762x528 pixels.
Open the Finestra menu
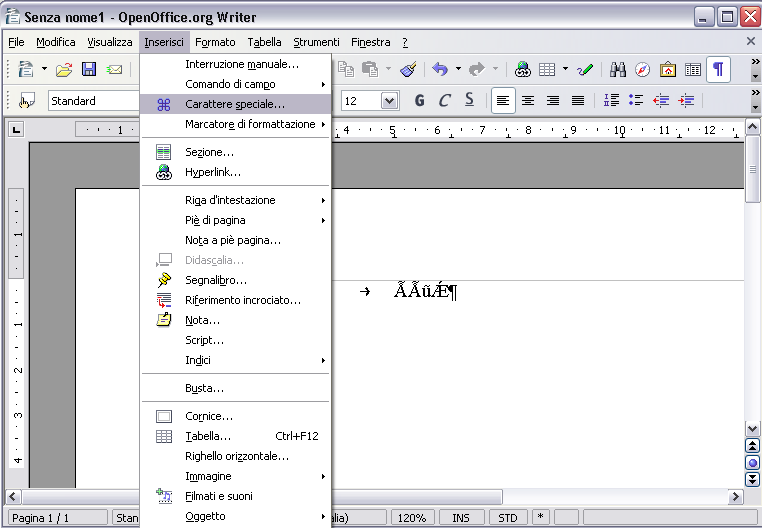click(x=371, y=42)
